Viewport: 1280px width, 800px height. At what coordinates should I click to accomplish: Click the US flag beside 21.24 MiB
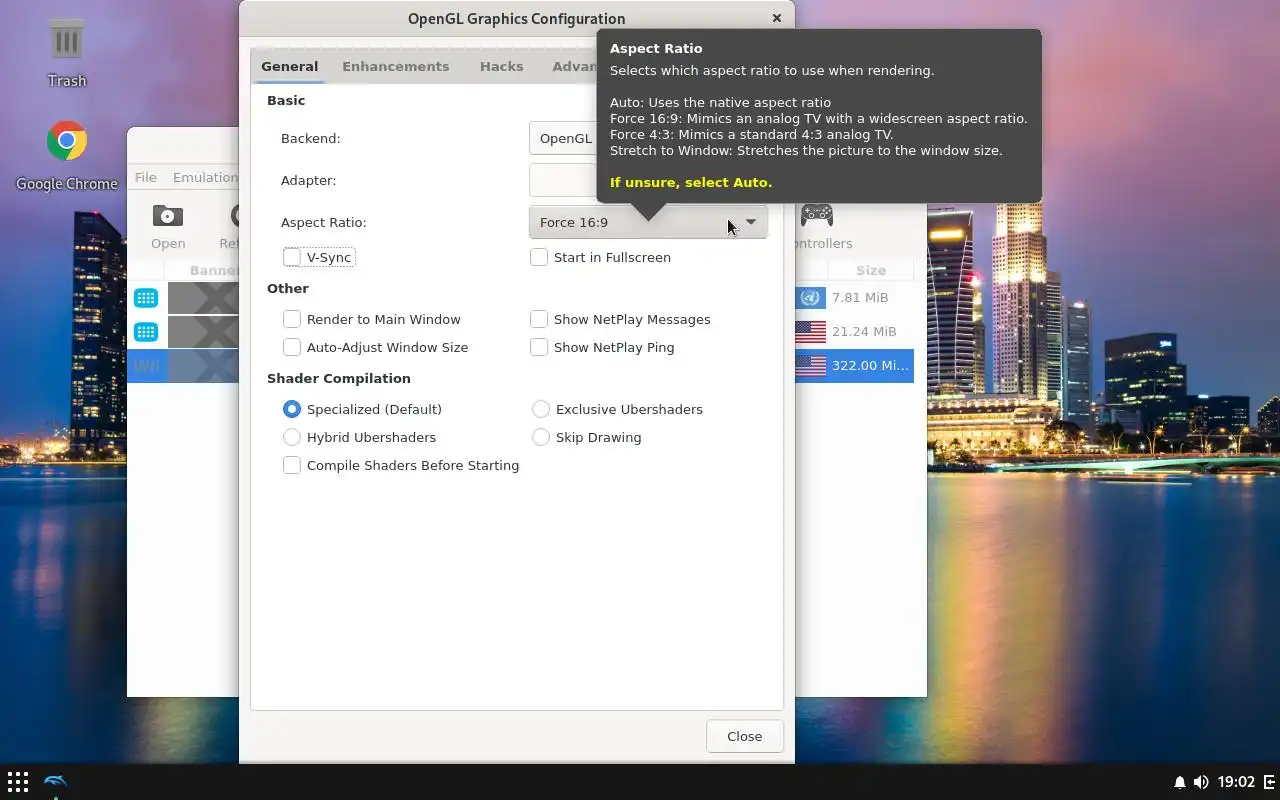click(811, 331)
